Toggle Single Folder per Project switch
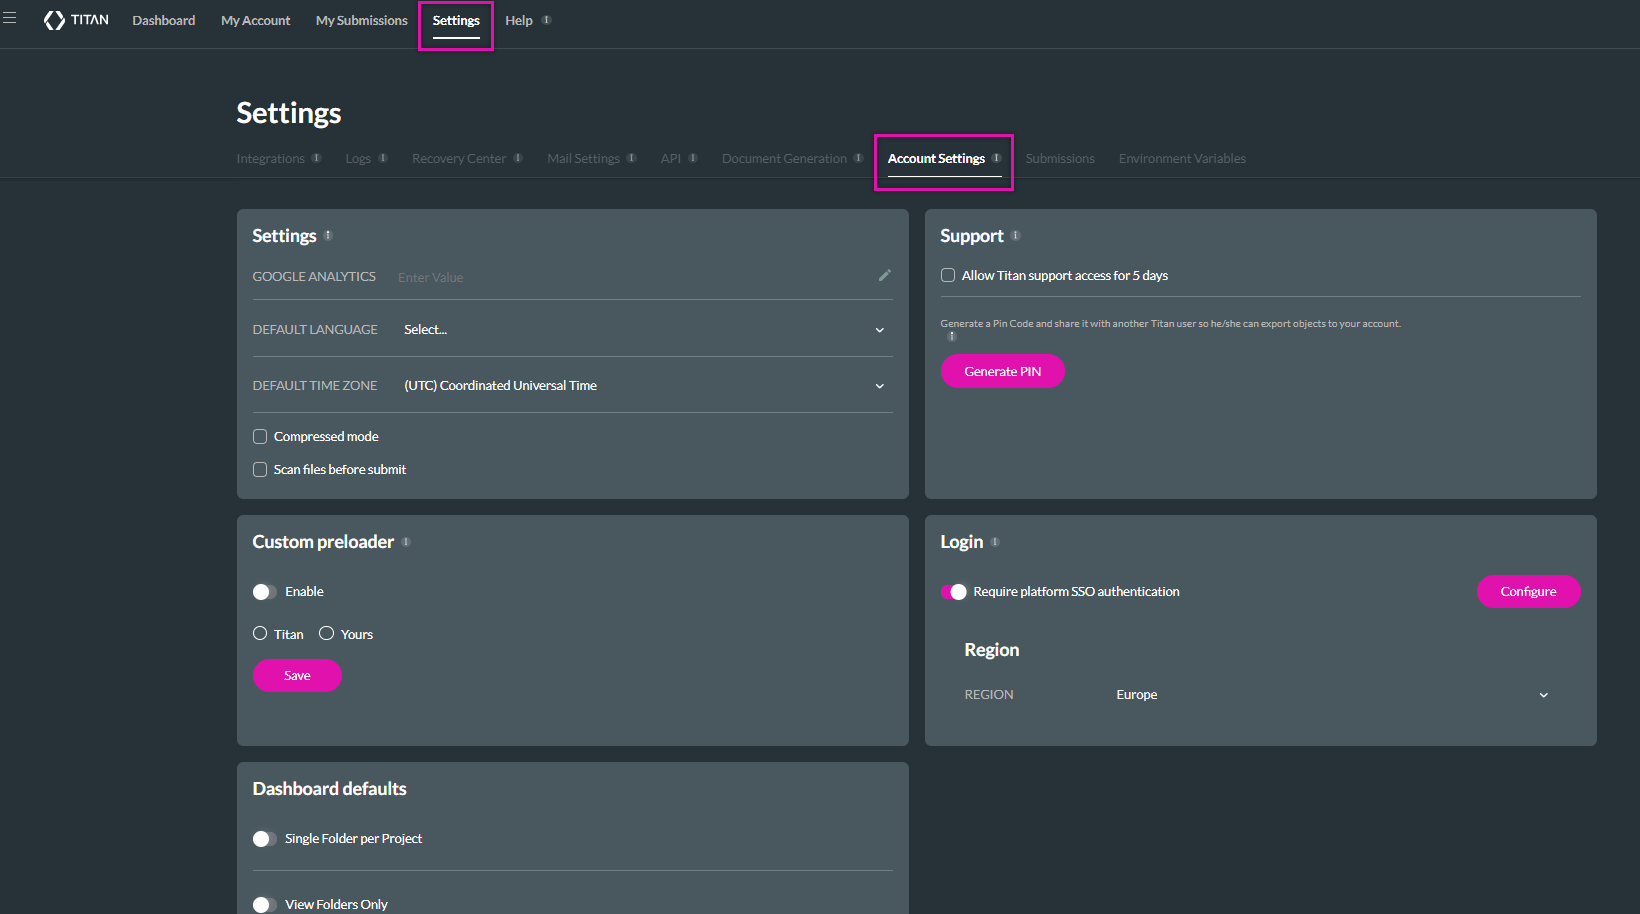This screenshot has height=914, width=1640. (264, 839)
